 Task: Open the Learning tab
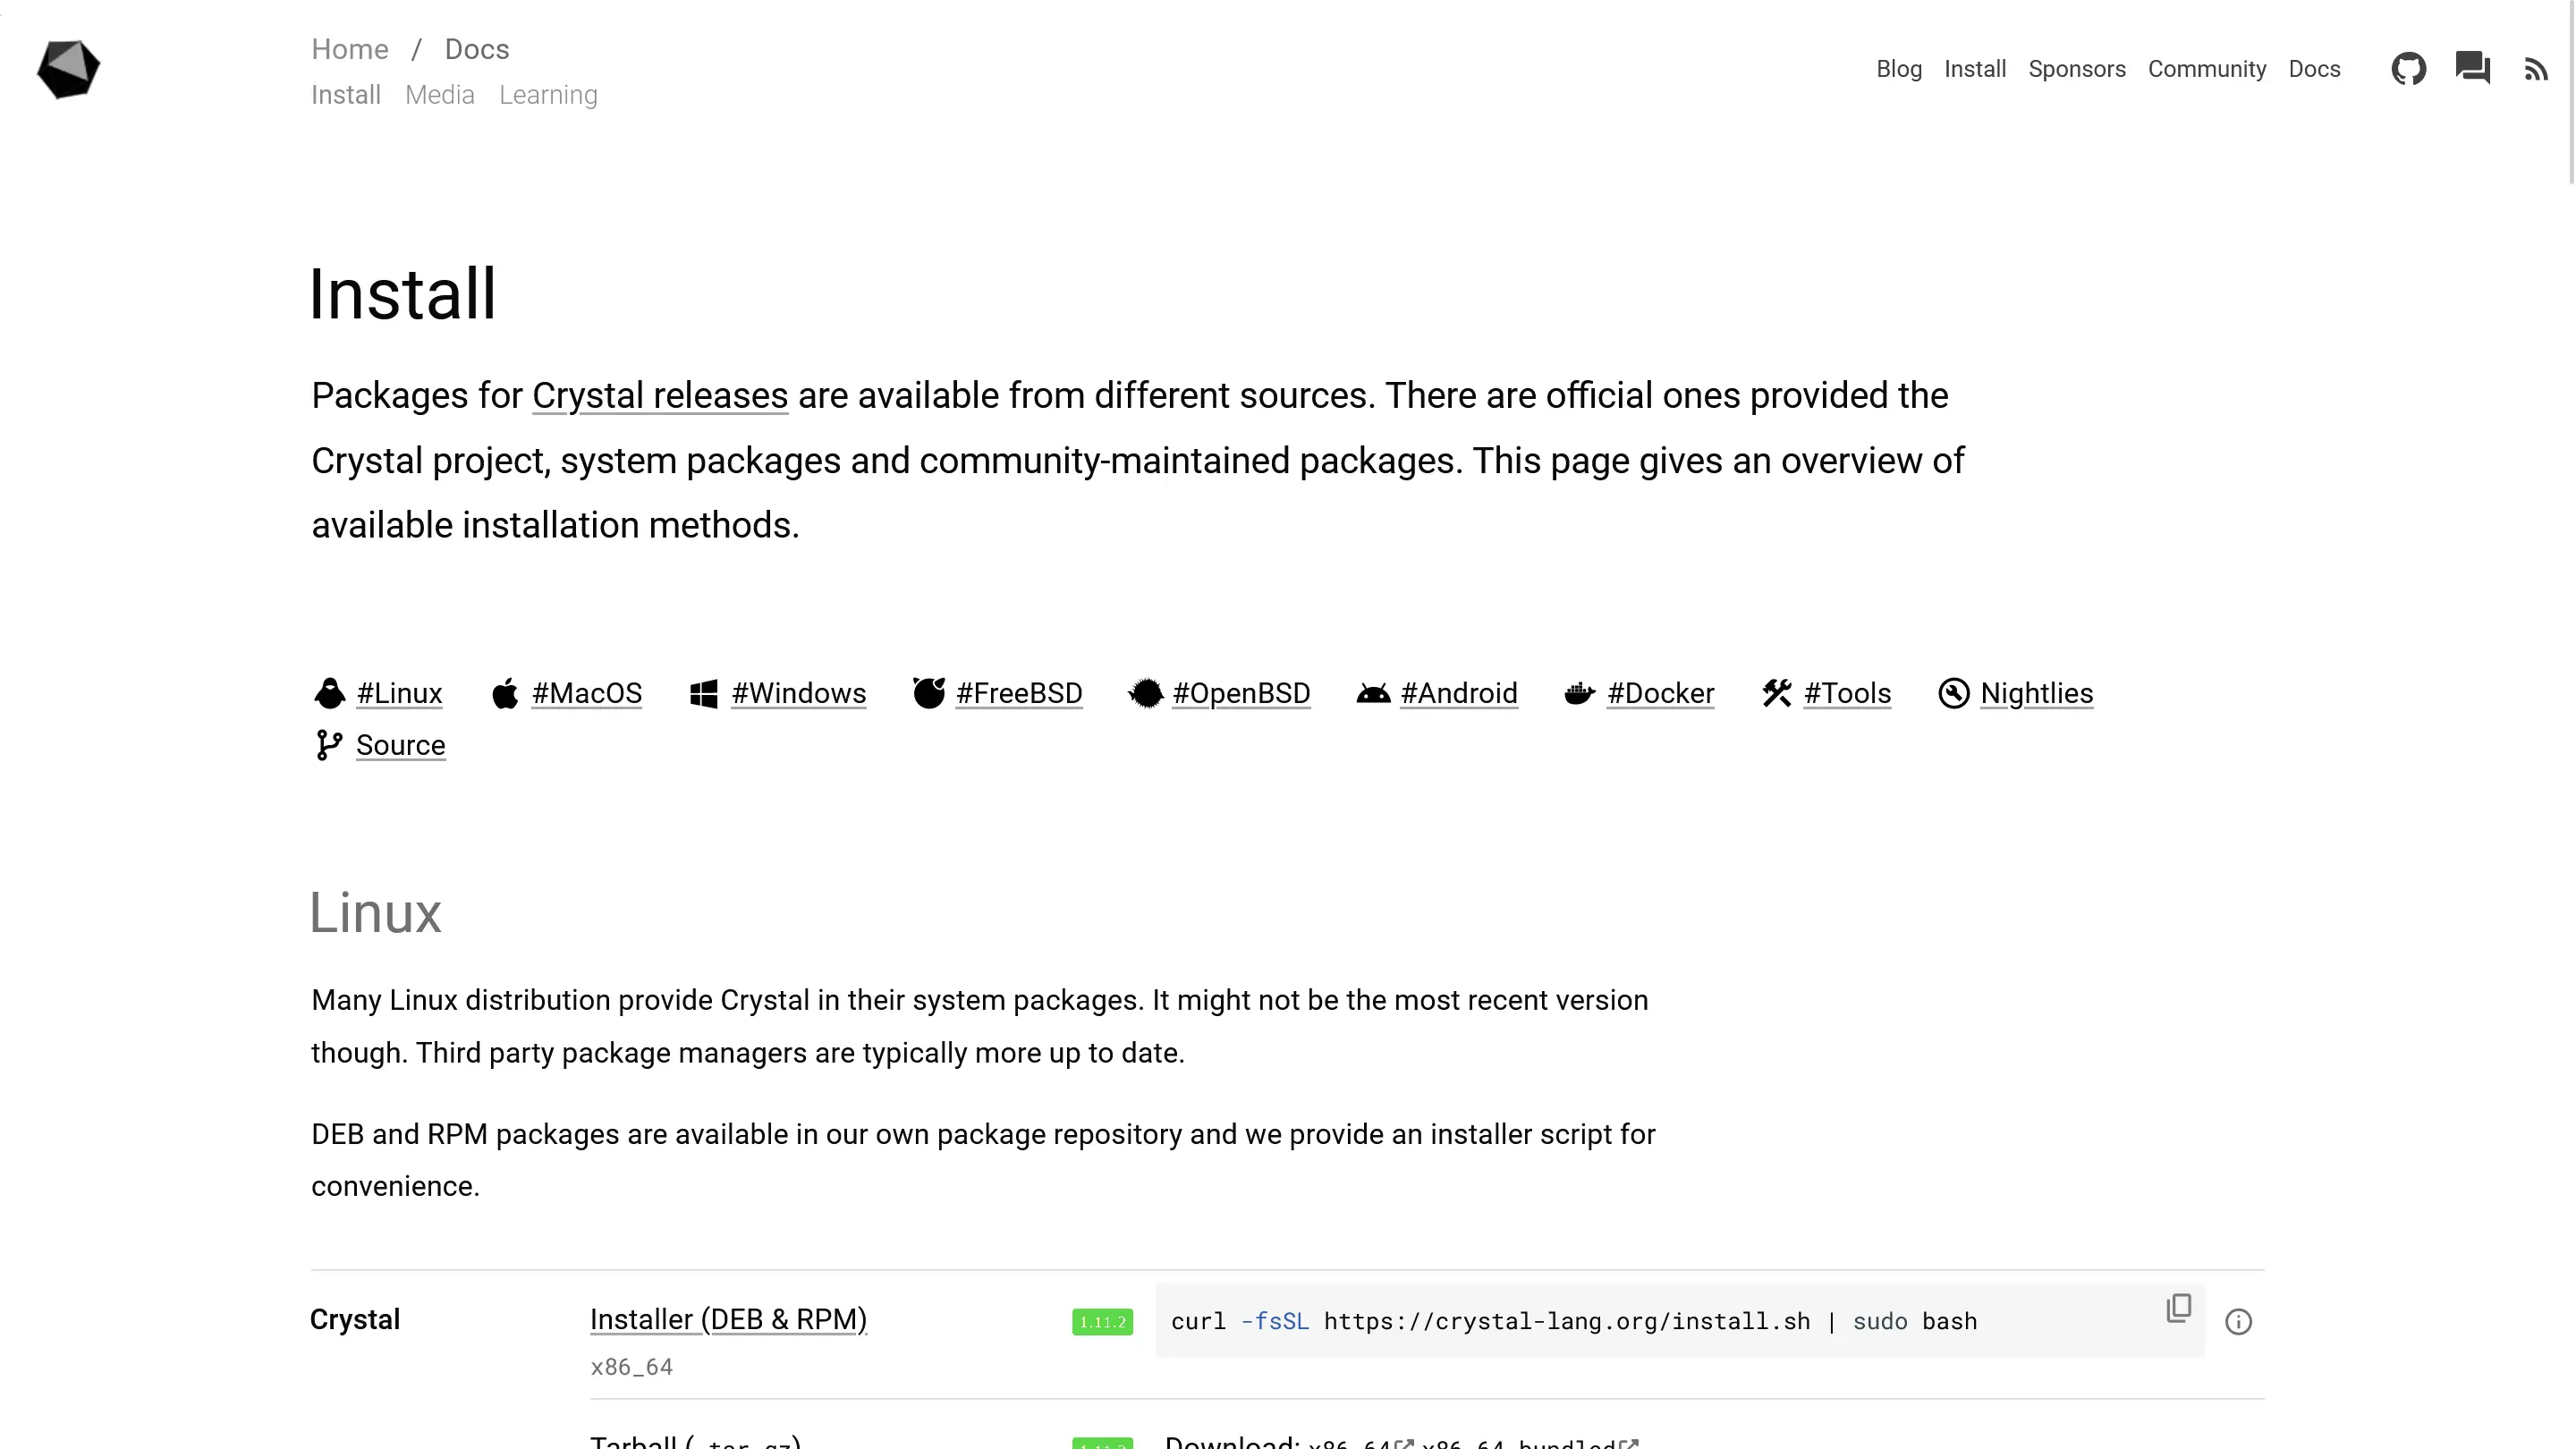click(x=548, y=95)
